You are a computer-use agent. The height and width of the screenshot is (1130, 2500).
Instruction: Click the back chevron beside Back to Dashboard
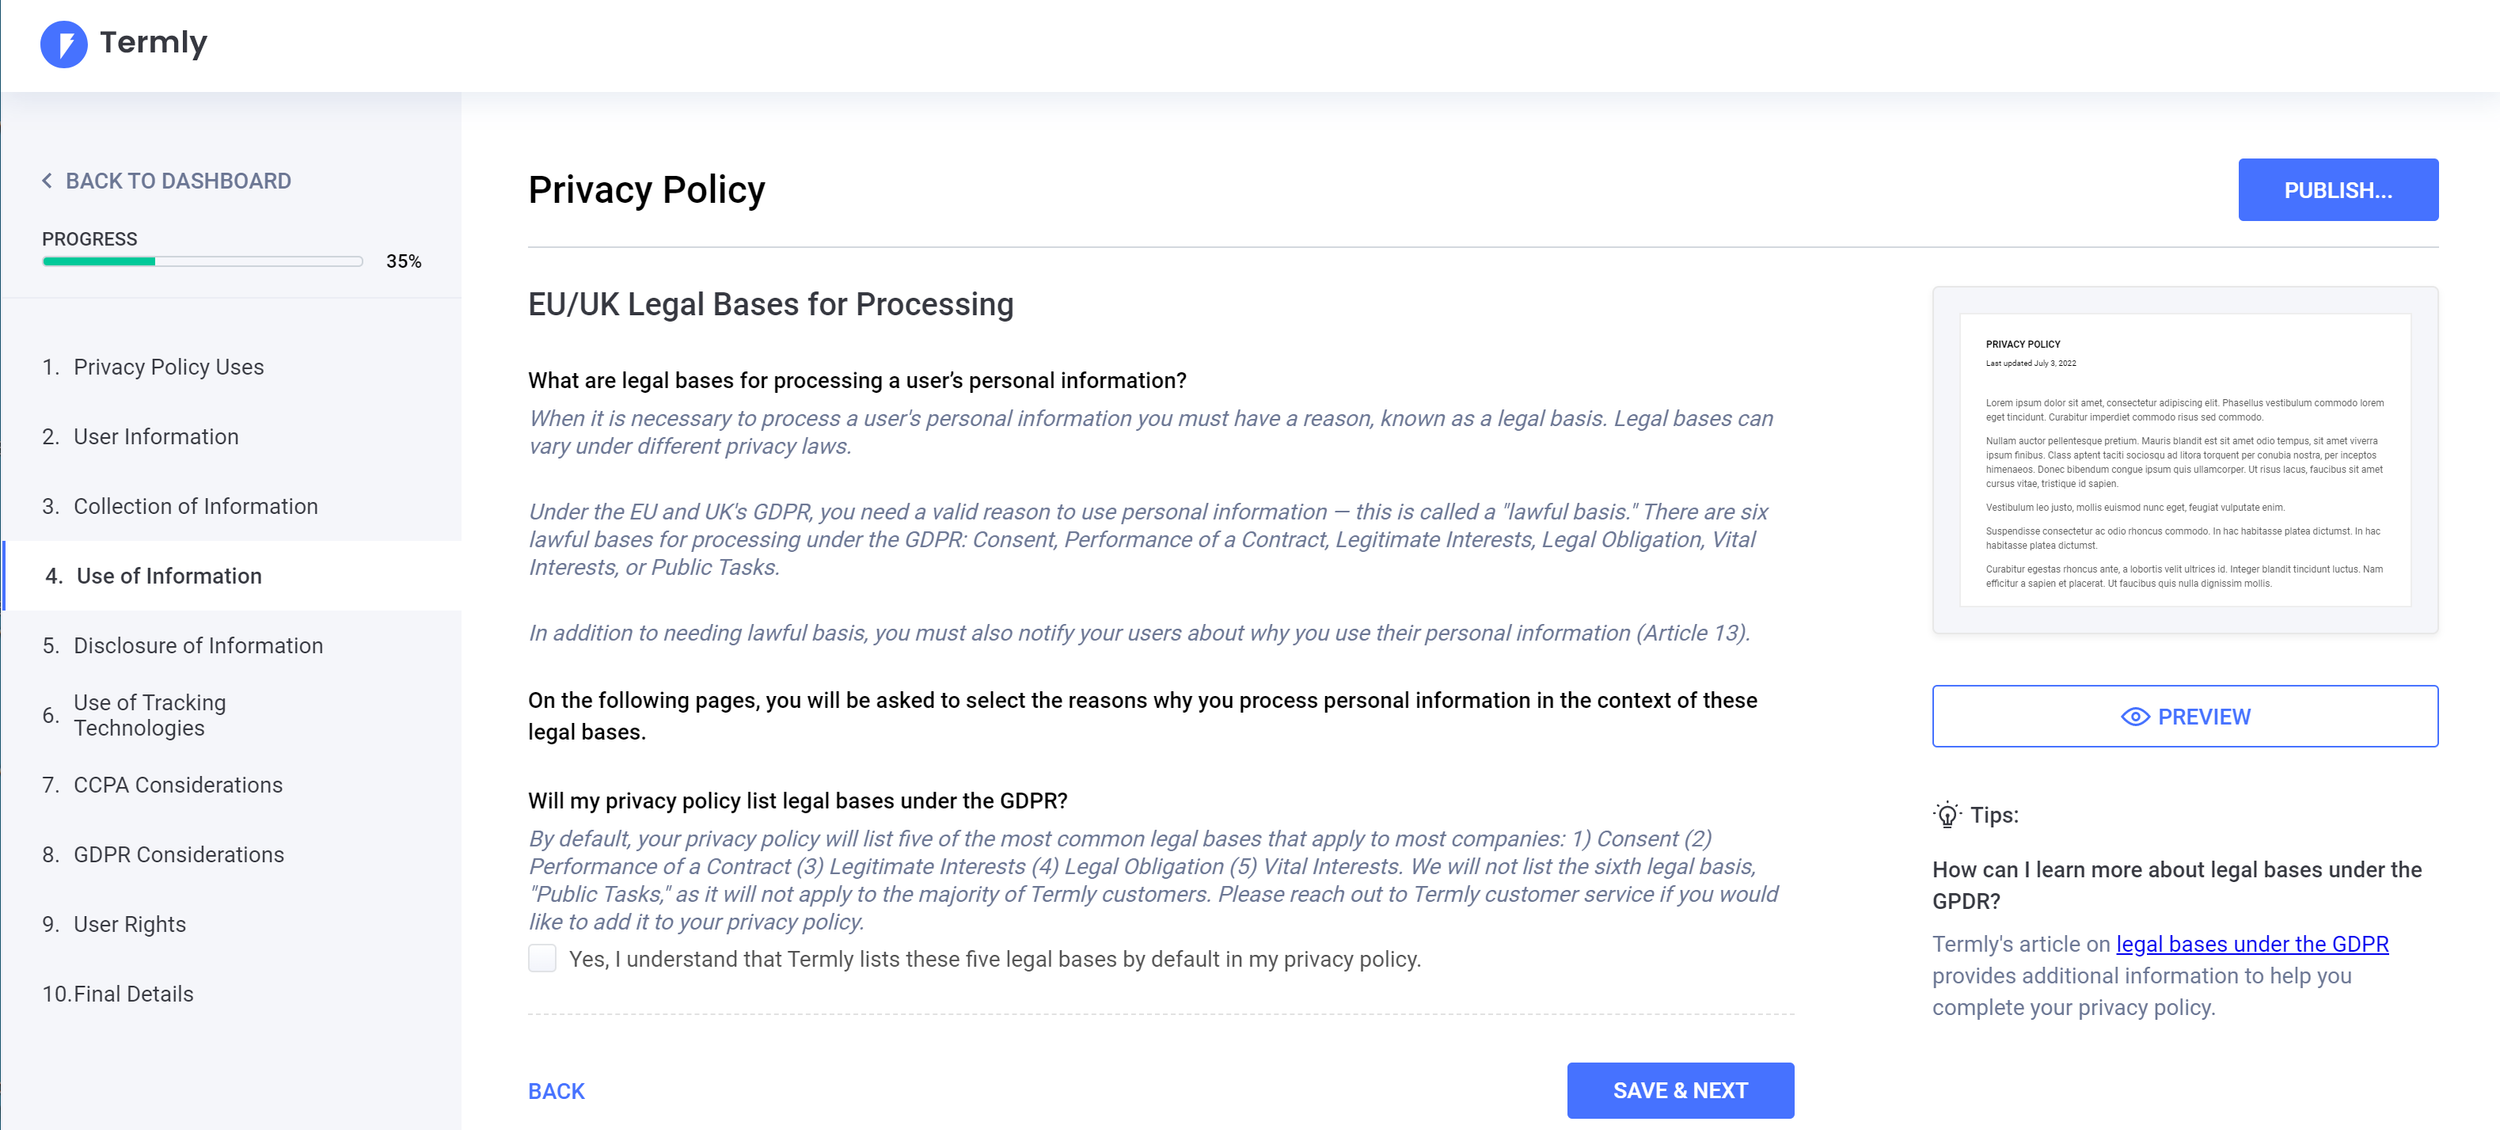47,181
